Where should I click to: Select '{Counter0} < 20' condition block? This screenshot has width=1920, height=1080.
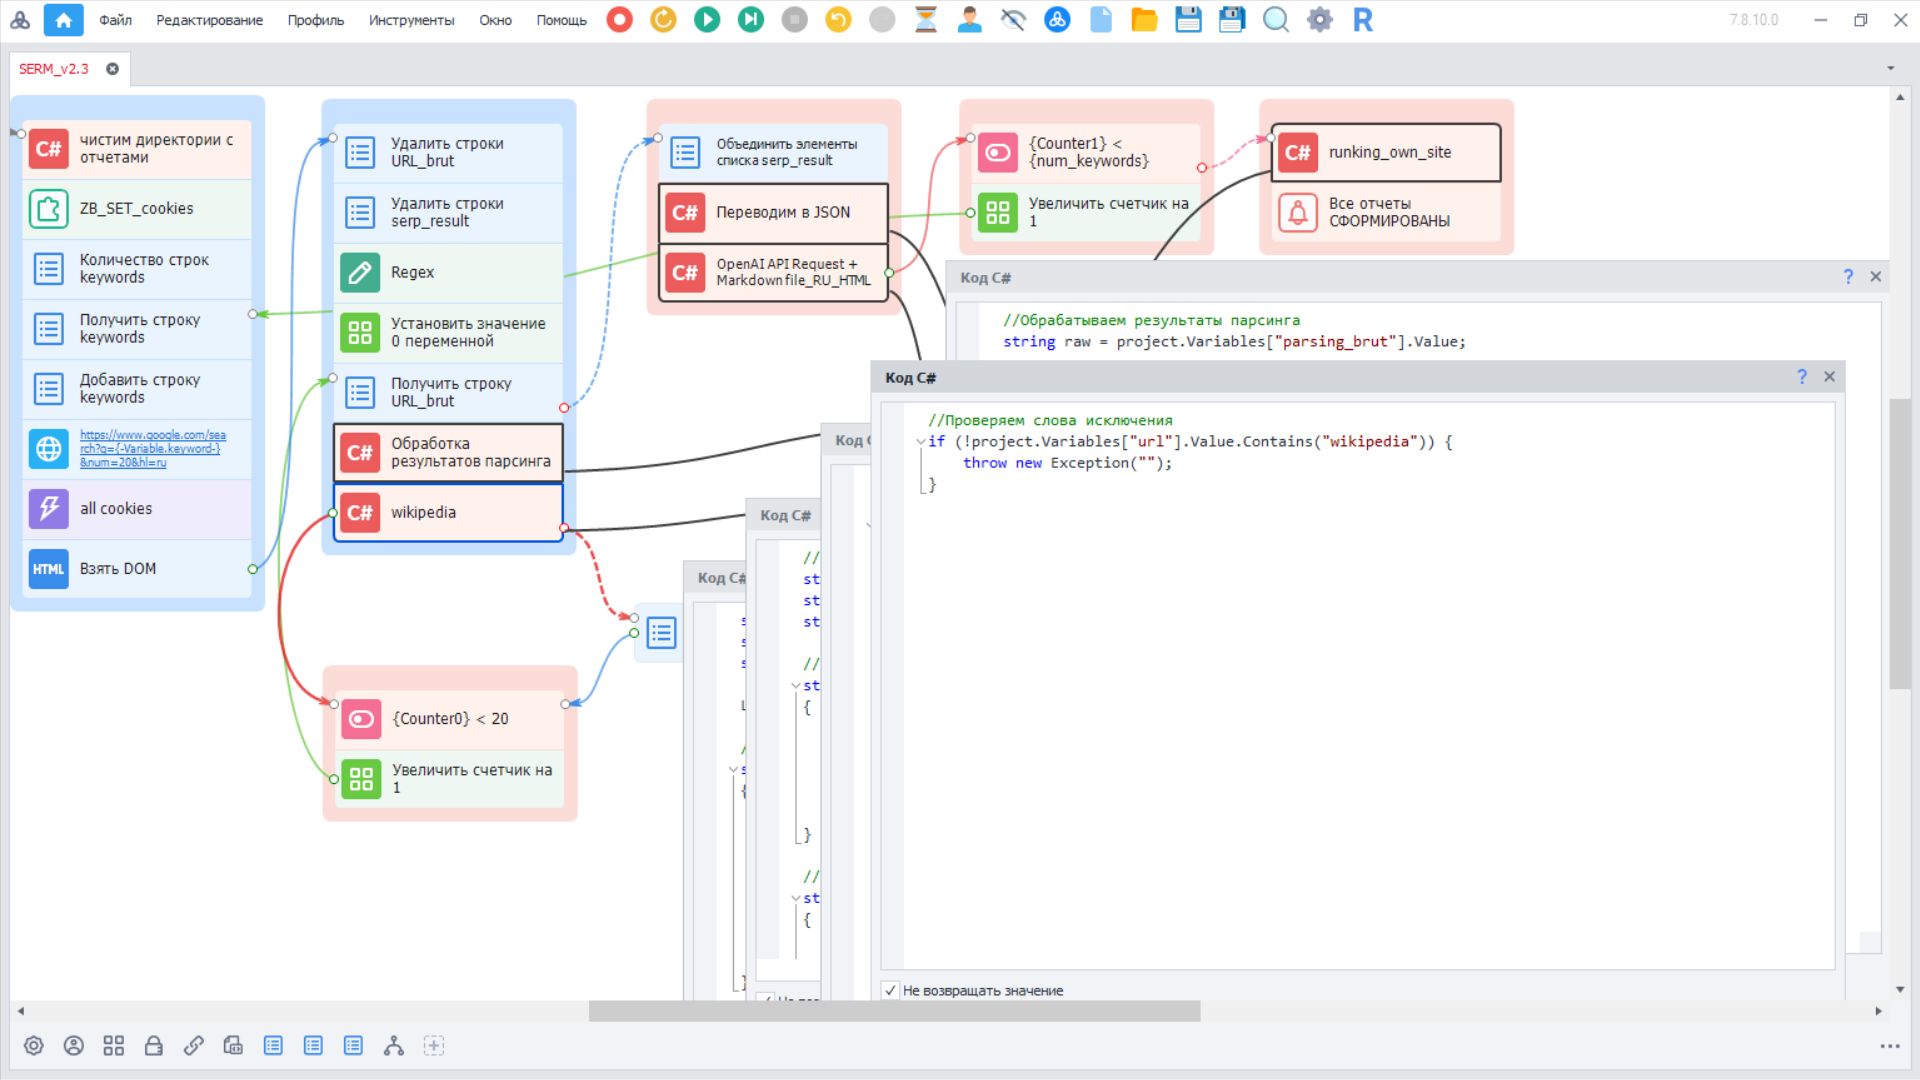coord(449,719)
